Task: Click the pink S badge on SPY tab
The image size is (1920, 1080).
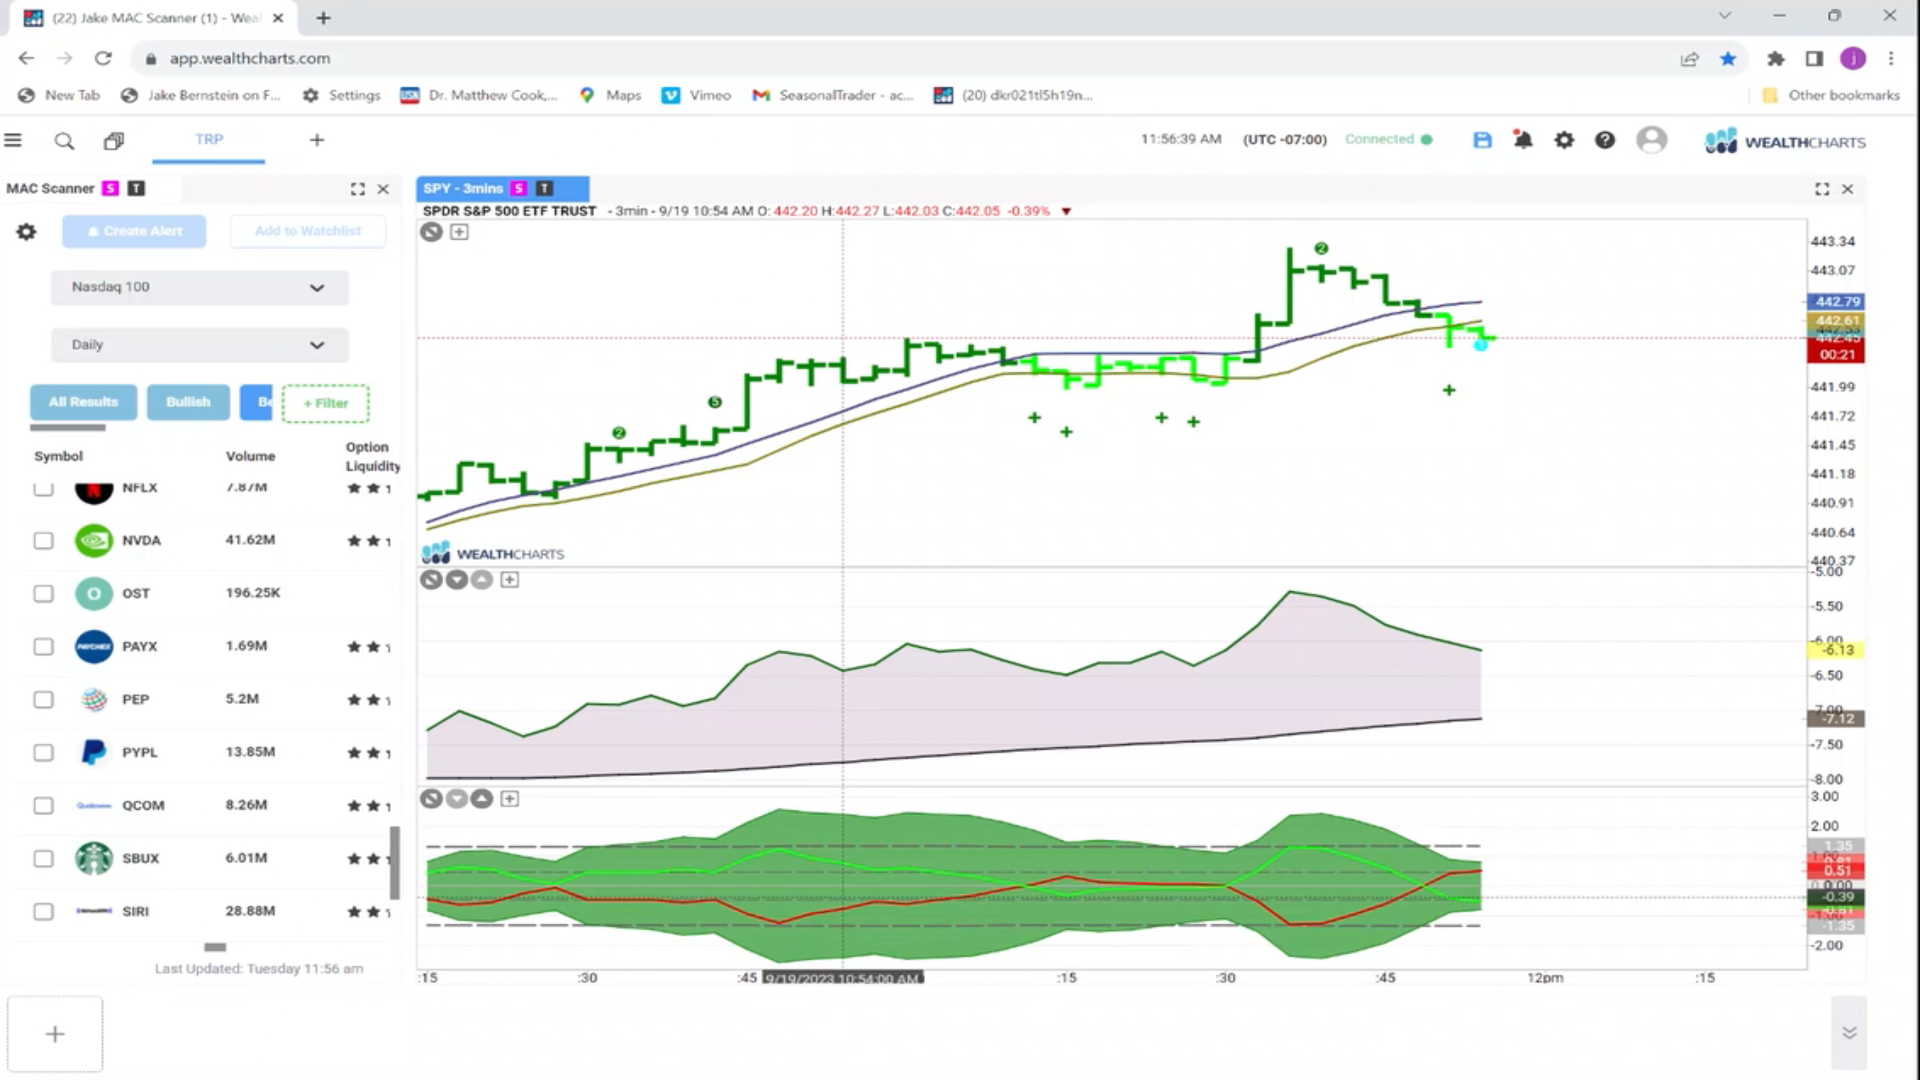Action: tap(518, 188)
